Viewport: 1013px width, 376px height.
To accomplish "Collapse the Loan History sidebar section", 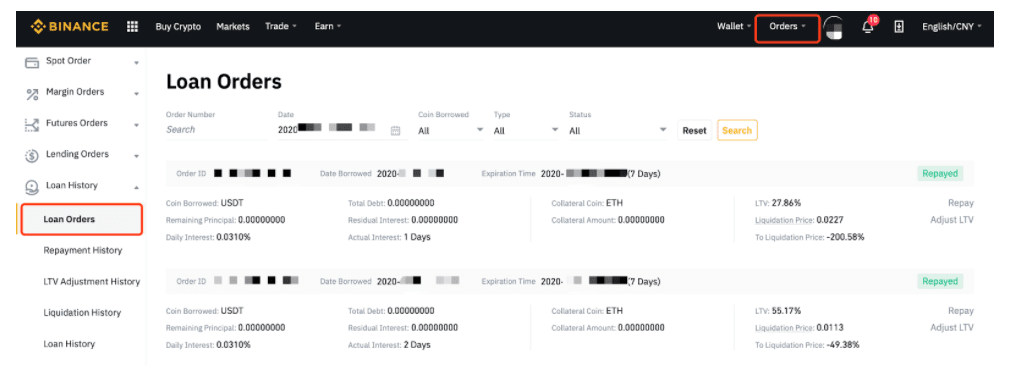I will (x=136, y=187).
